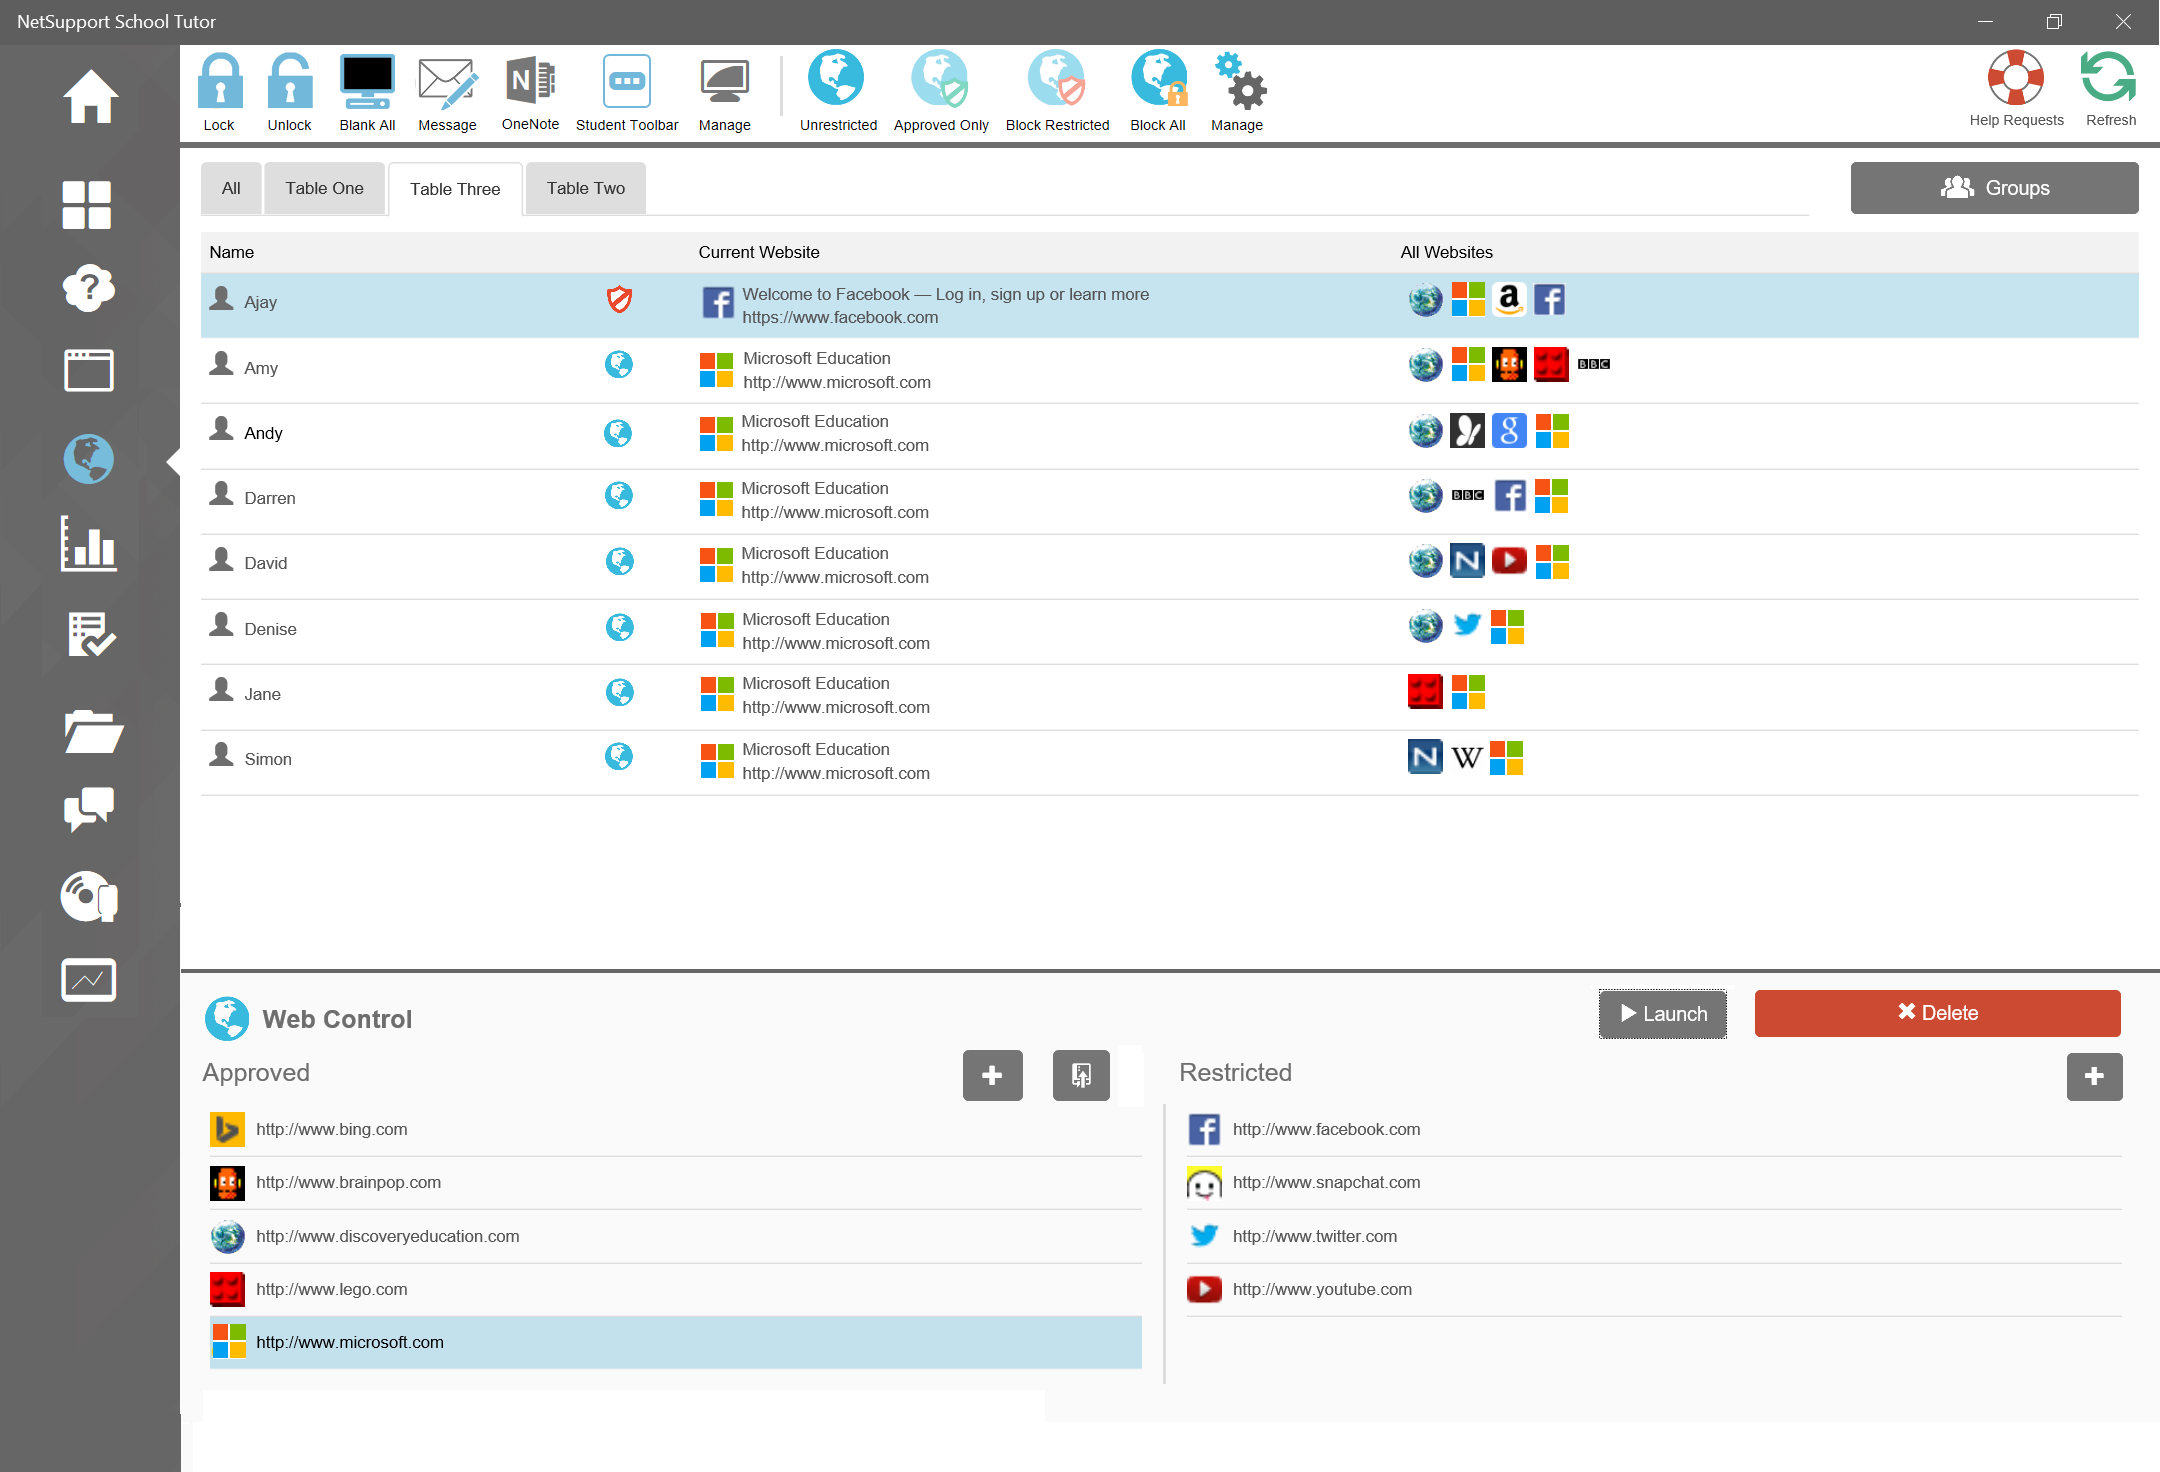Open the Survey bar chart sidebar icon
The height and width of the screenshot is (1472, 2160).
[x=89, y=545]
